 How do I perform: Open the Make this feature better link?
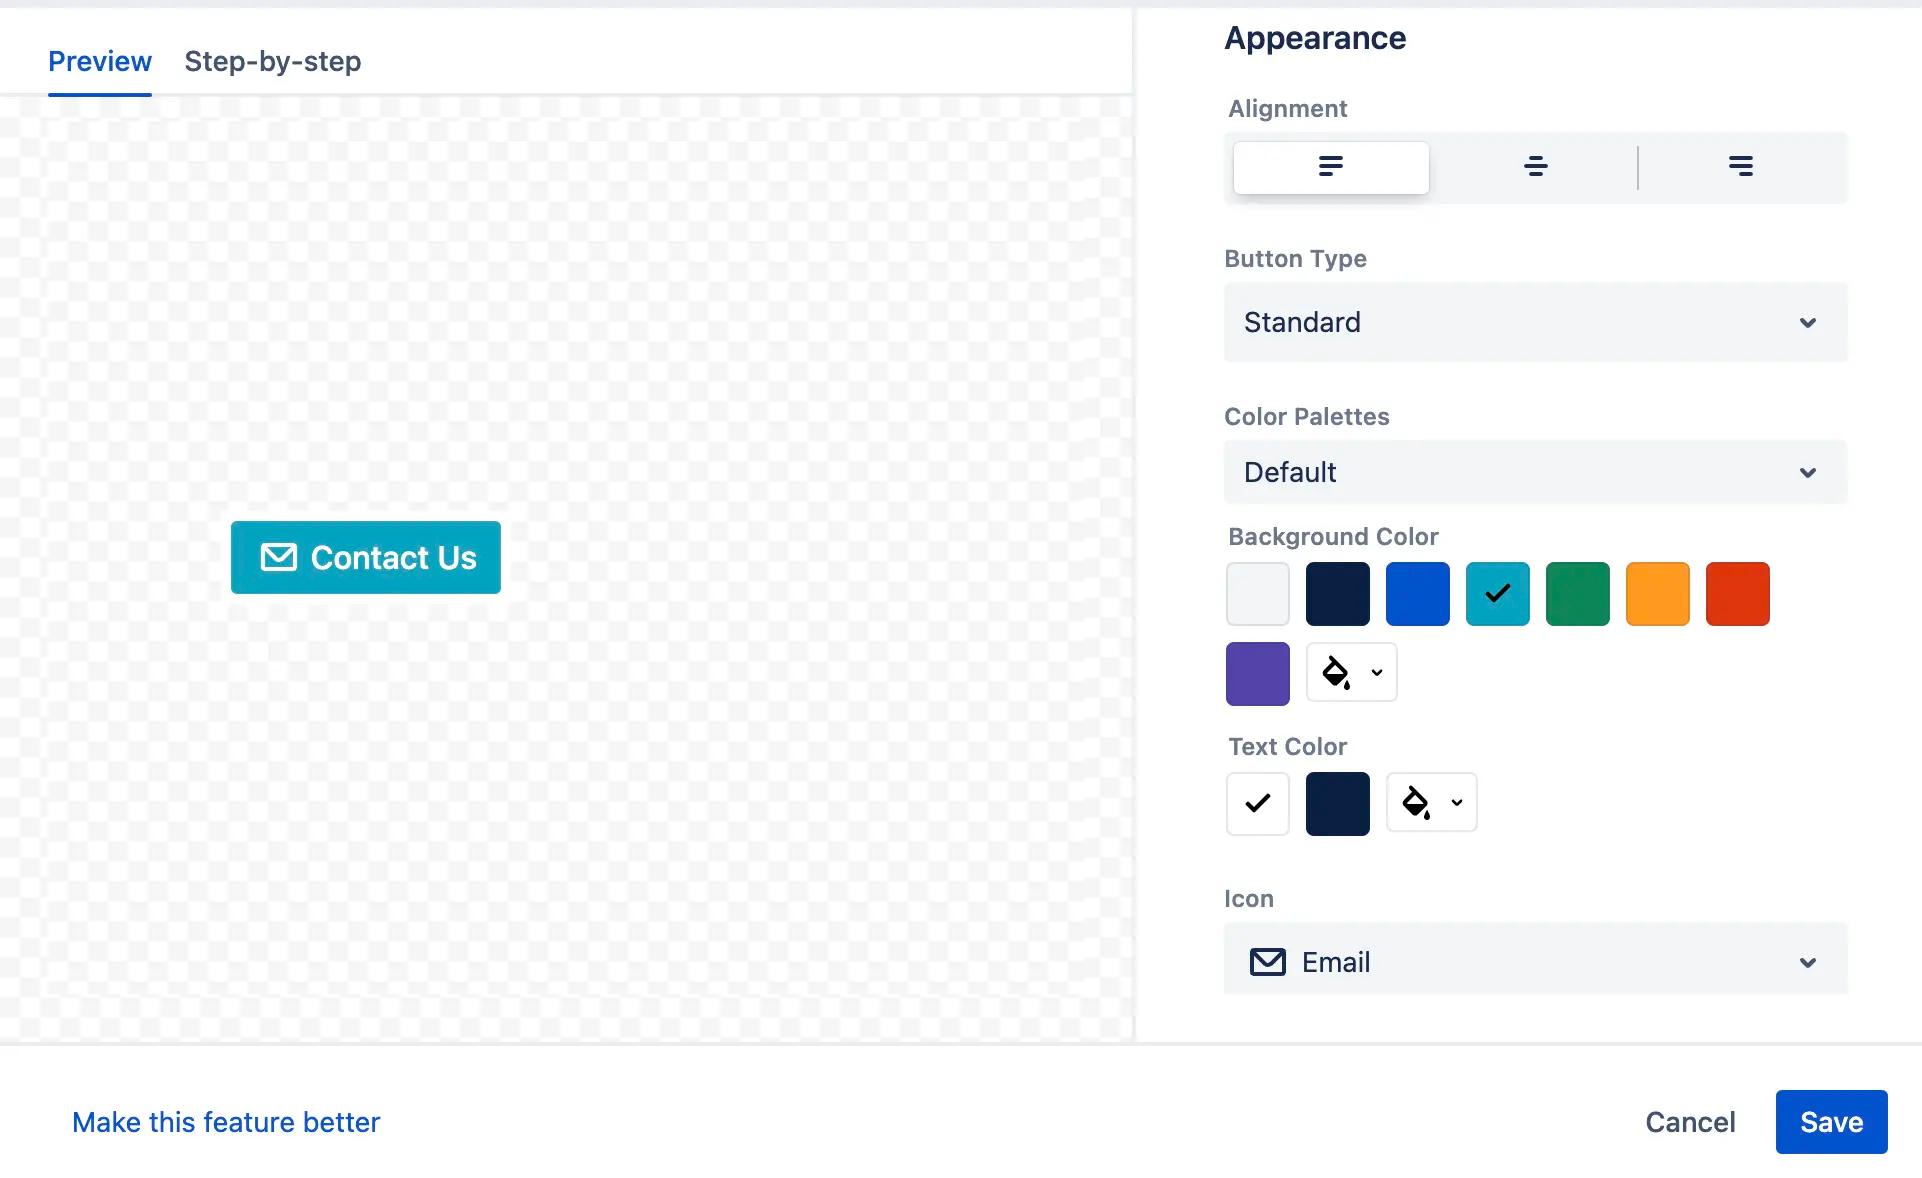225,1121
